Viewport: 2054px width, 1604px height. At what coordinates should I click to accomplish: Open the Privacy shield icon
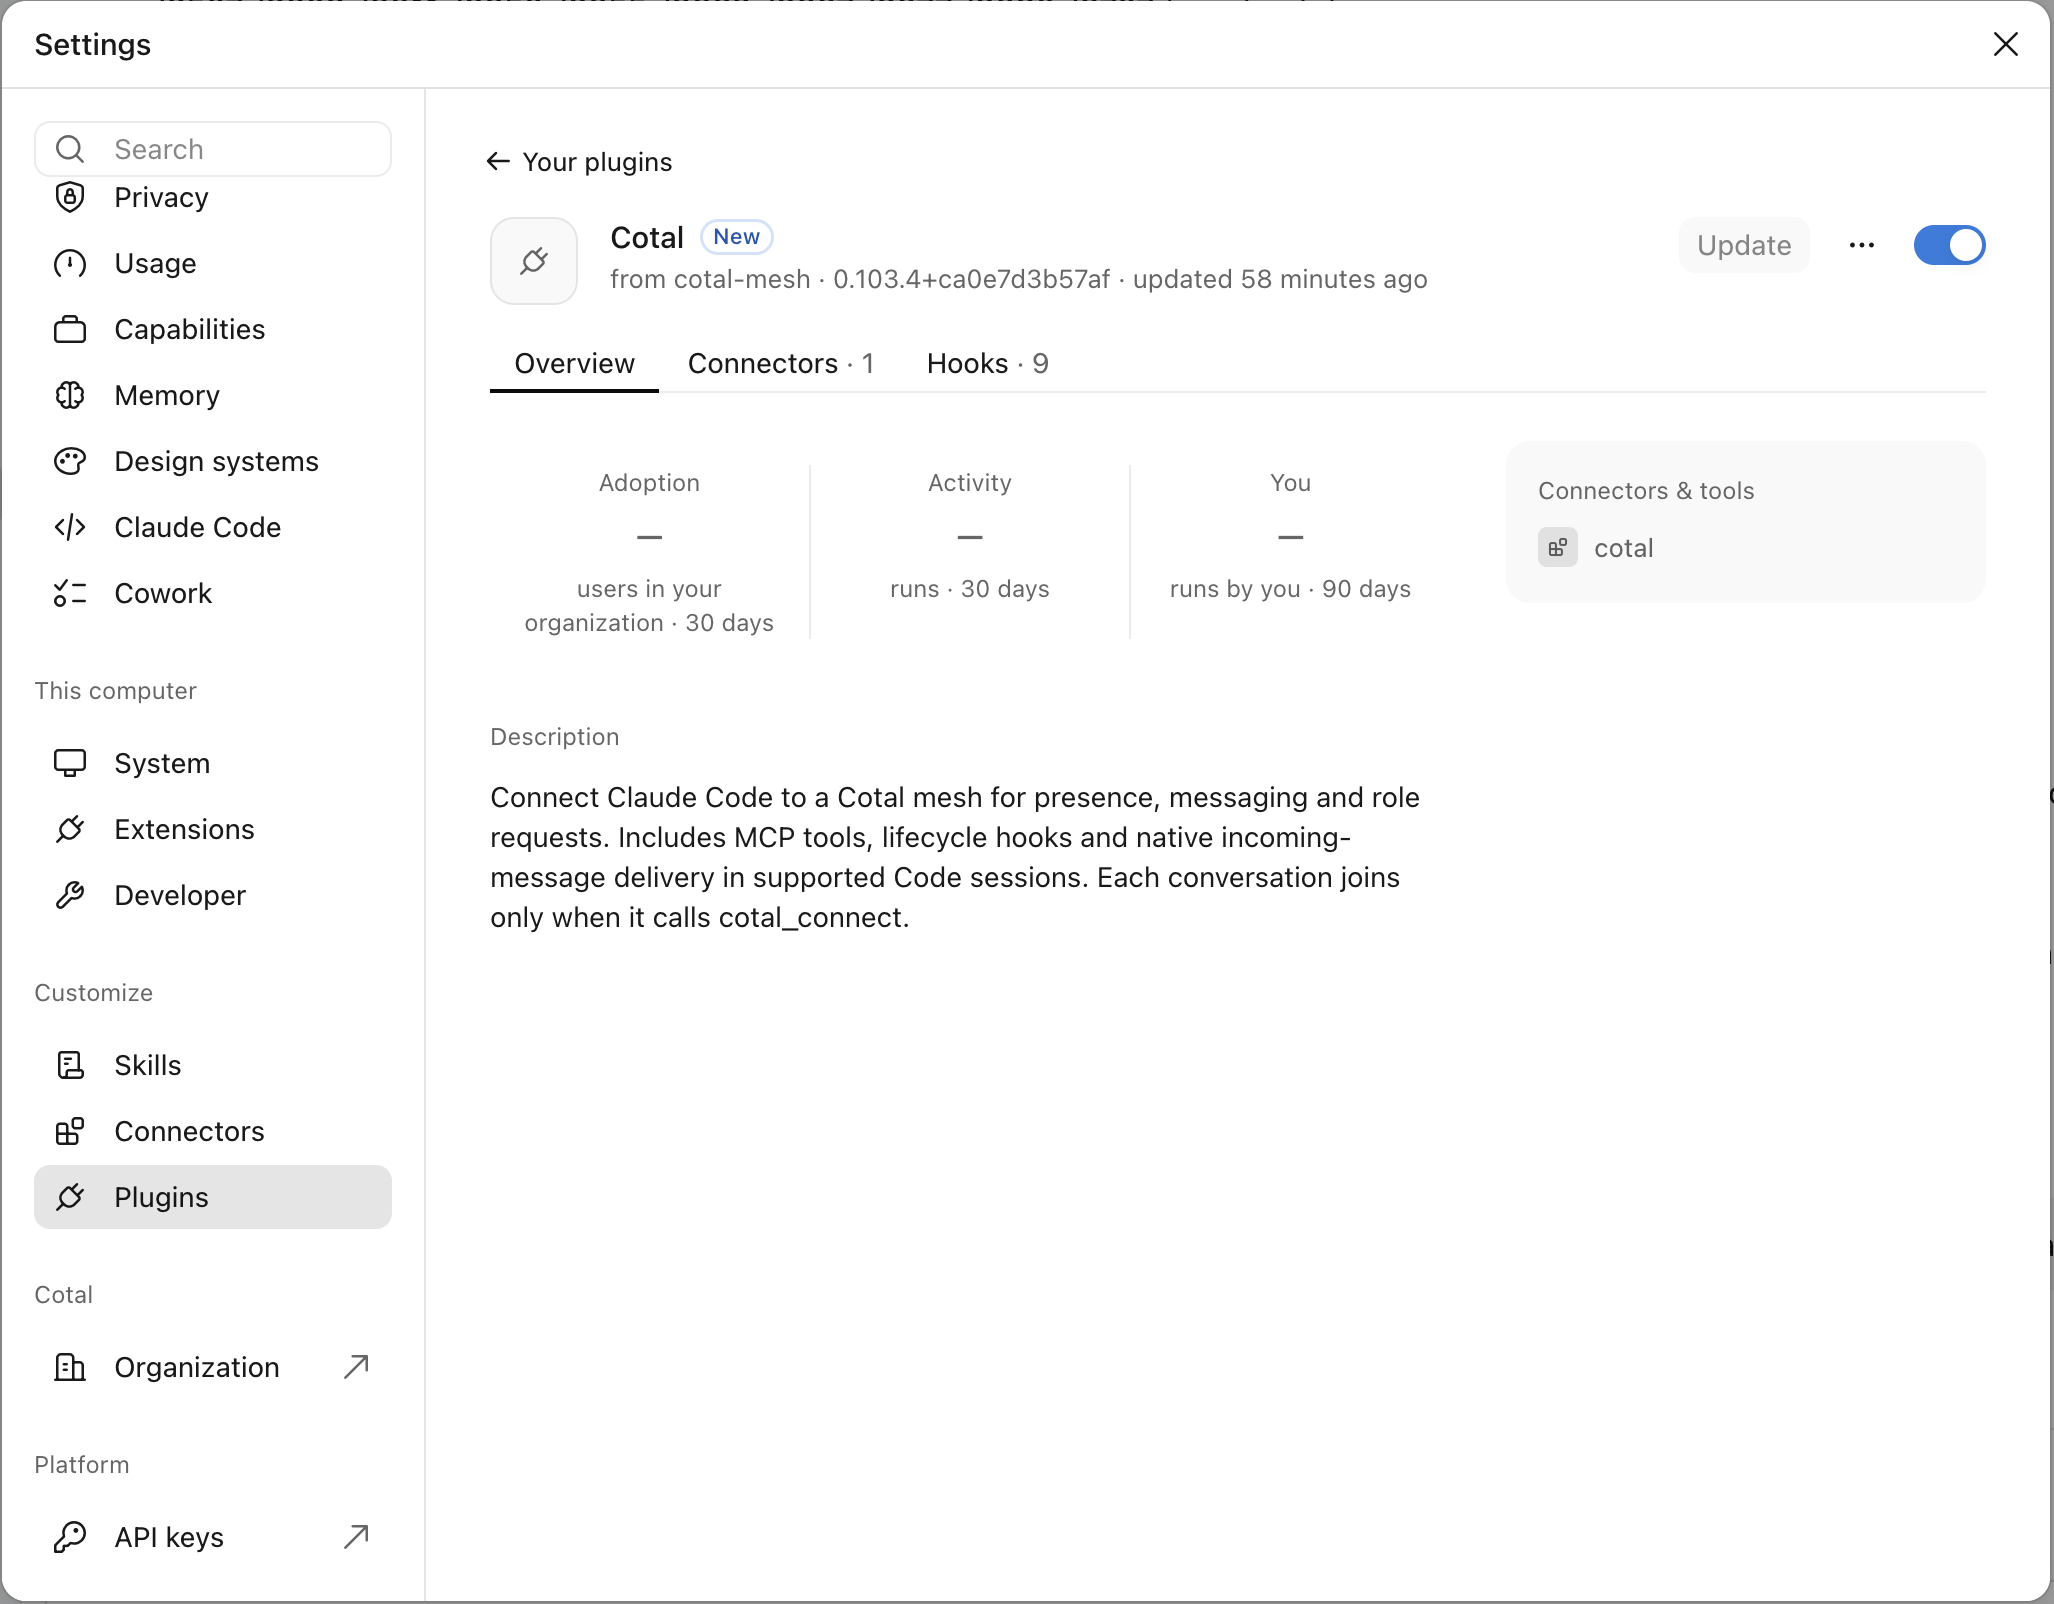70,197
